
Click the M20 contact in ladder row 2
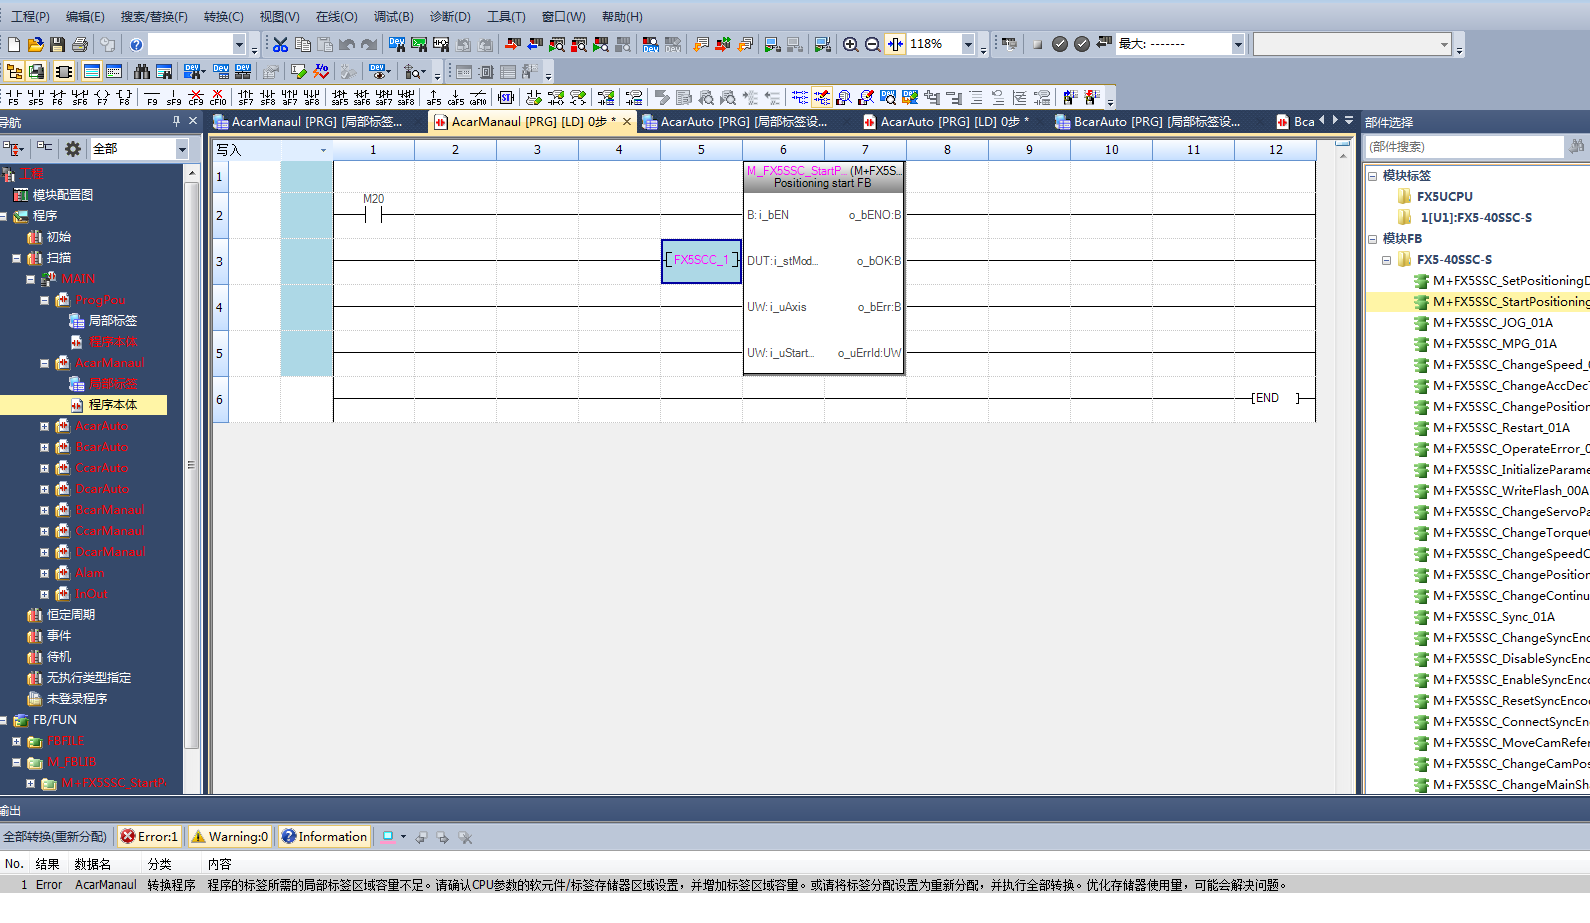coord(373,214)
